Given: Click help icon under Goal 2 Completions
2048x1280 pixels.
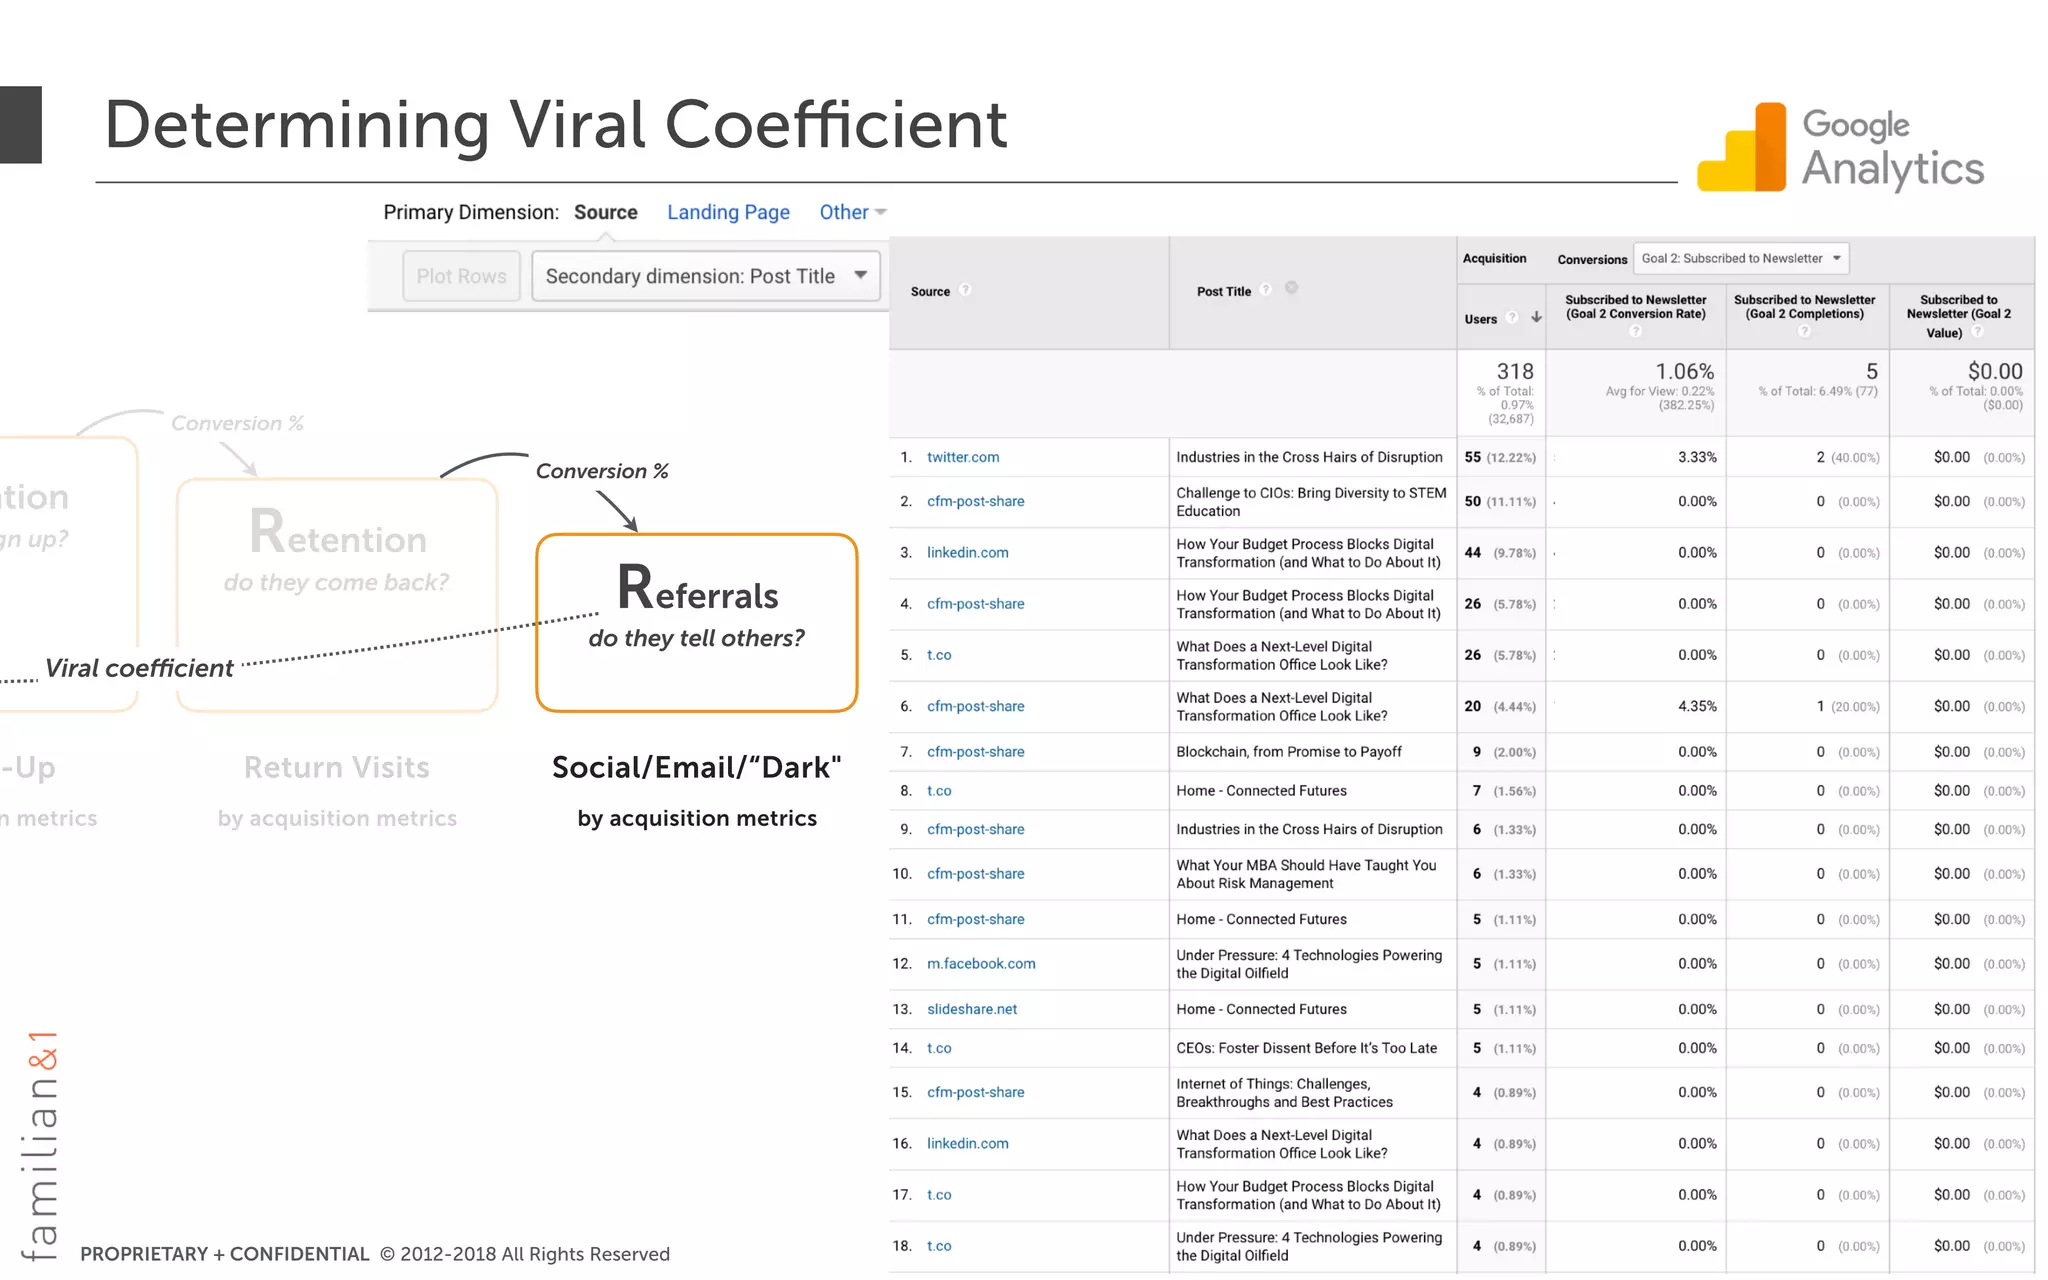Looking at the screenshot, I should pos(1804,331).
